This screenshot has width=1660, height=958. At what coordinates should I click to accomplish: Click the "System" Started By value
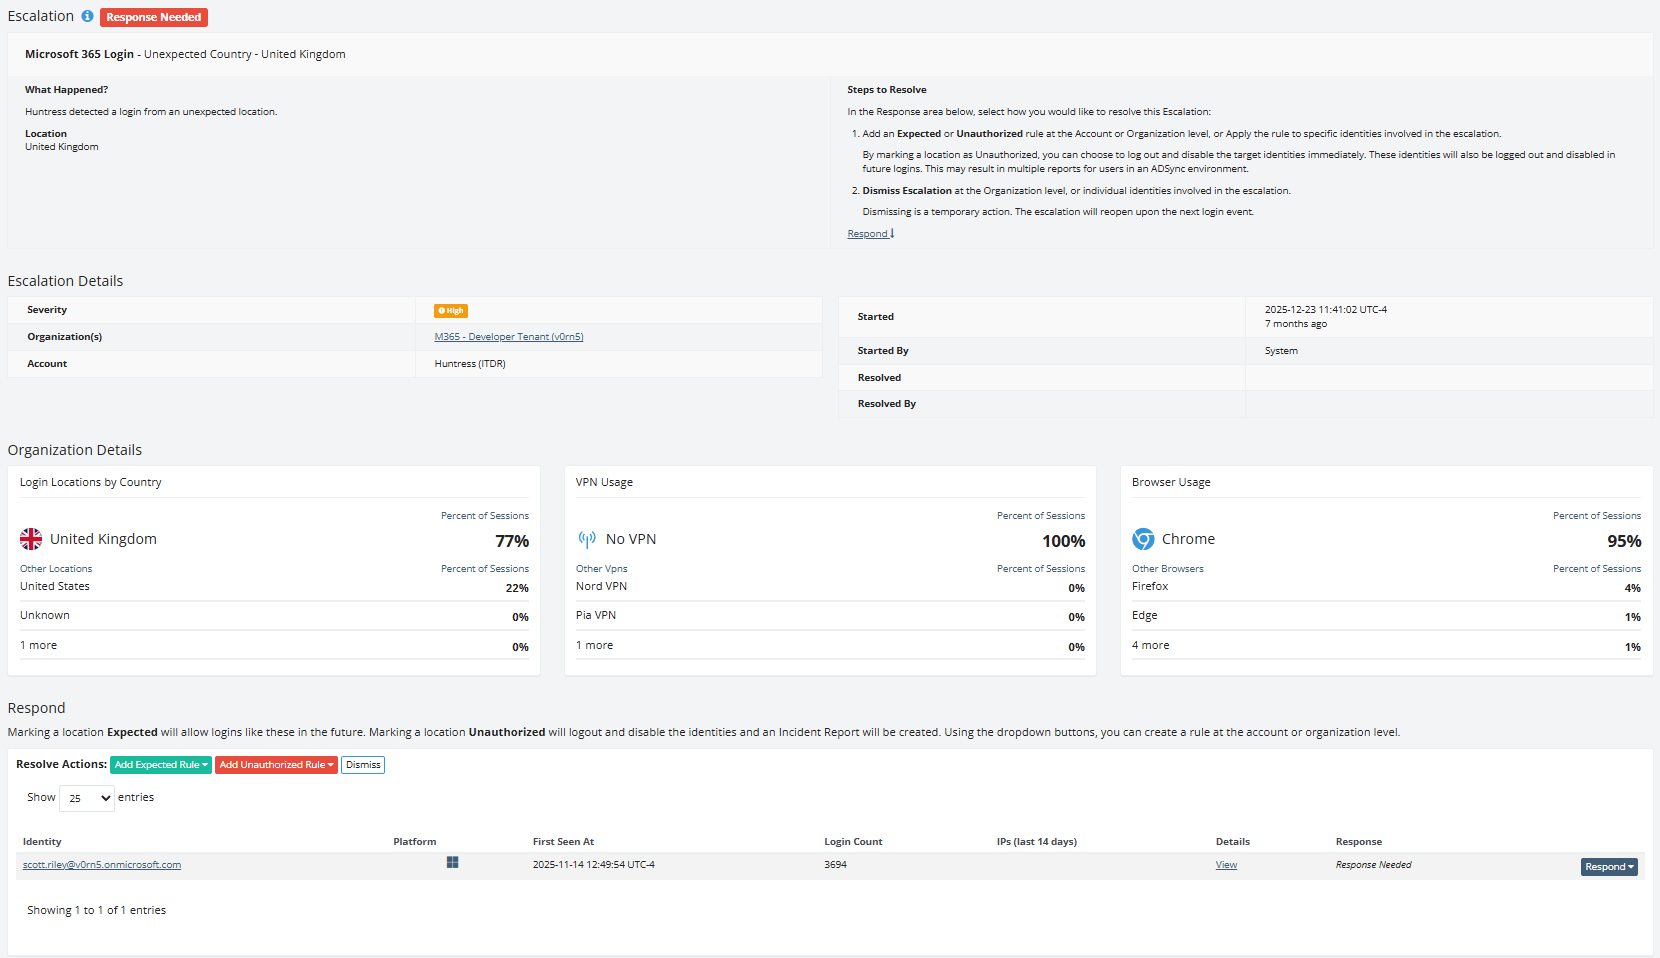point(1281,351)
